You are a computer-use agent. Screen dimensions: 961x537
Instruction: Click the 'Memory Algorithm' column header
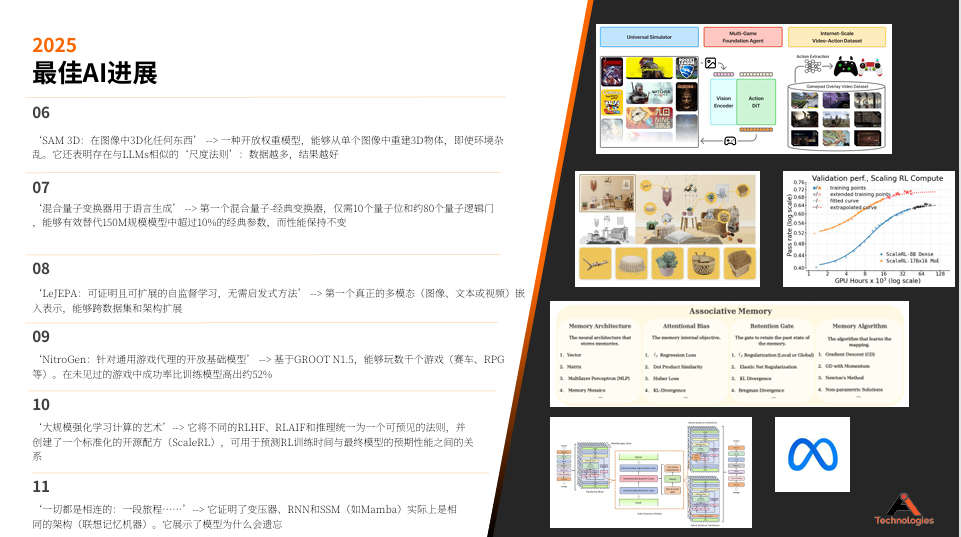tap(859, 326)
